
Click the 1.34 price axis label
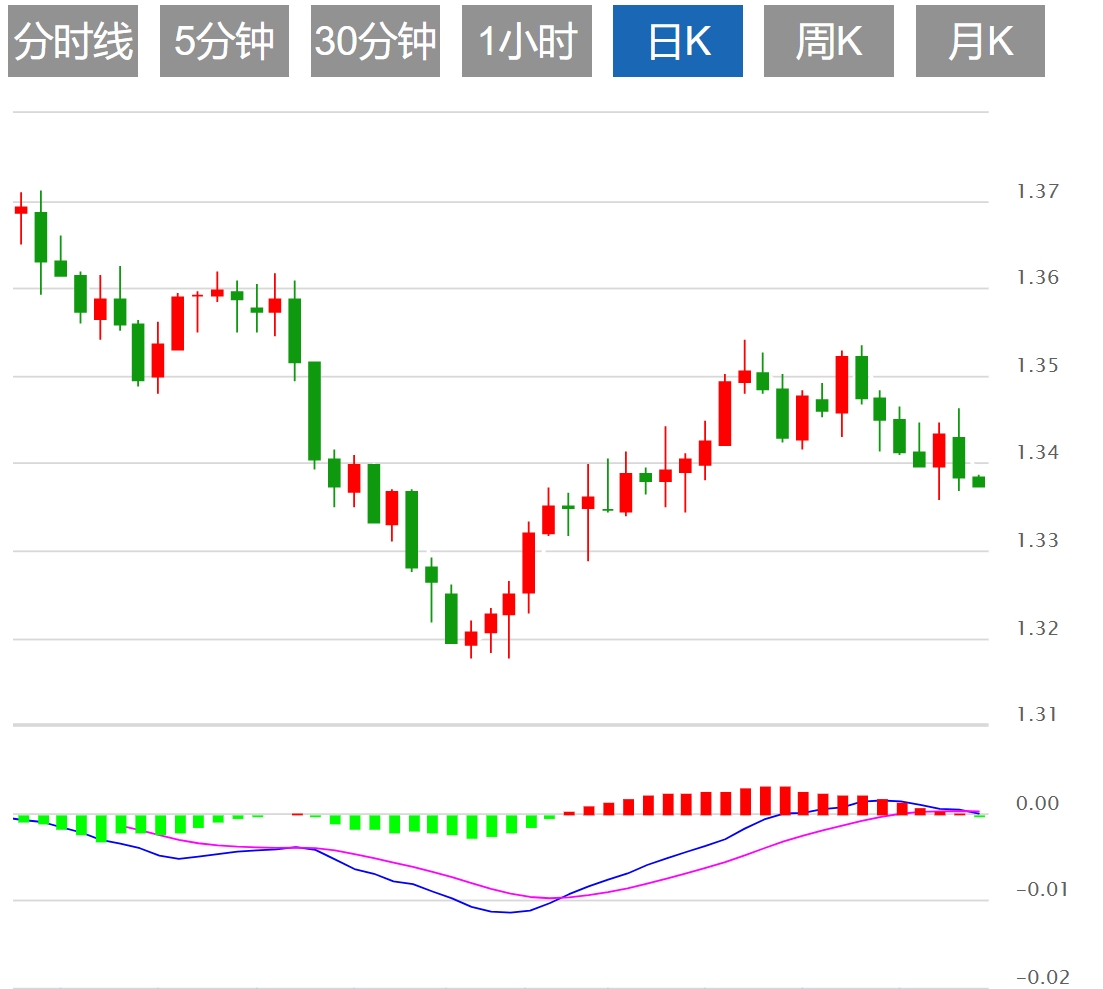1036,453
